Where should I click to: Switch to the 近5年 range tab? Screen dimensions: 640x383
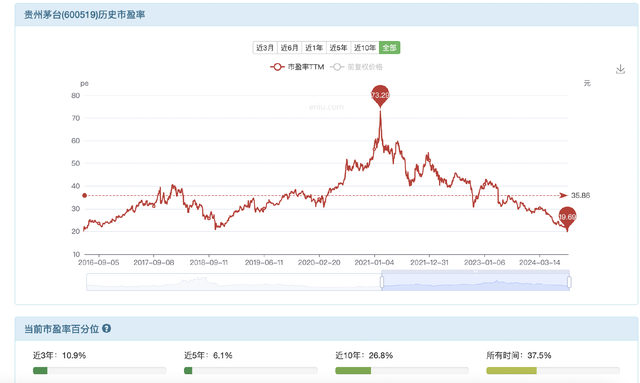(x=338, y=48)
